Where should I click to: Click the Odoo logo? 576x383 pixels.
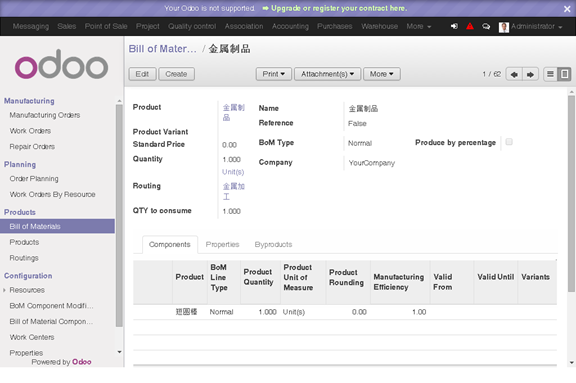coord(61,64)
